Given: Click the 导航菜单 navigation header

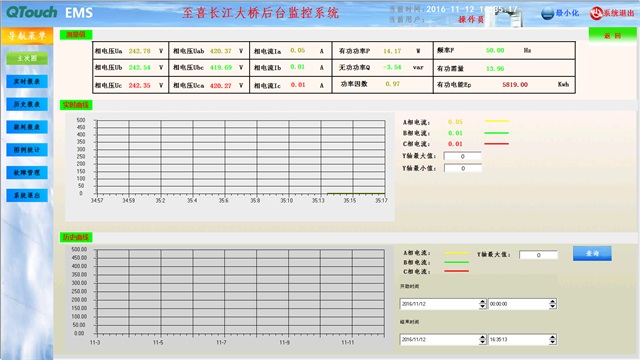Looking at the screenshot, I should point(27,36).
